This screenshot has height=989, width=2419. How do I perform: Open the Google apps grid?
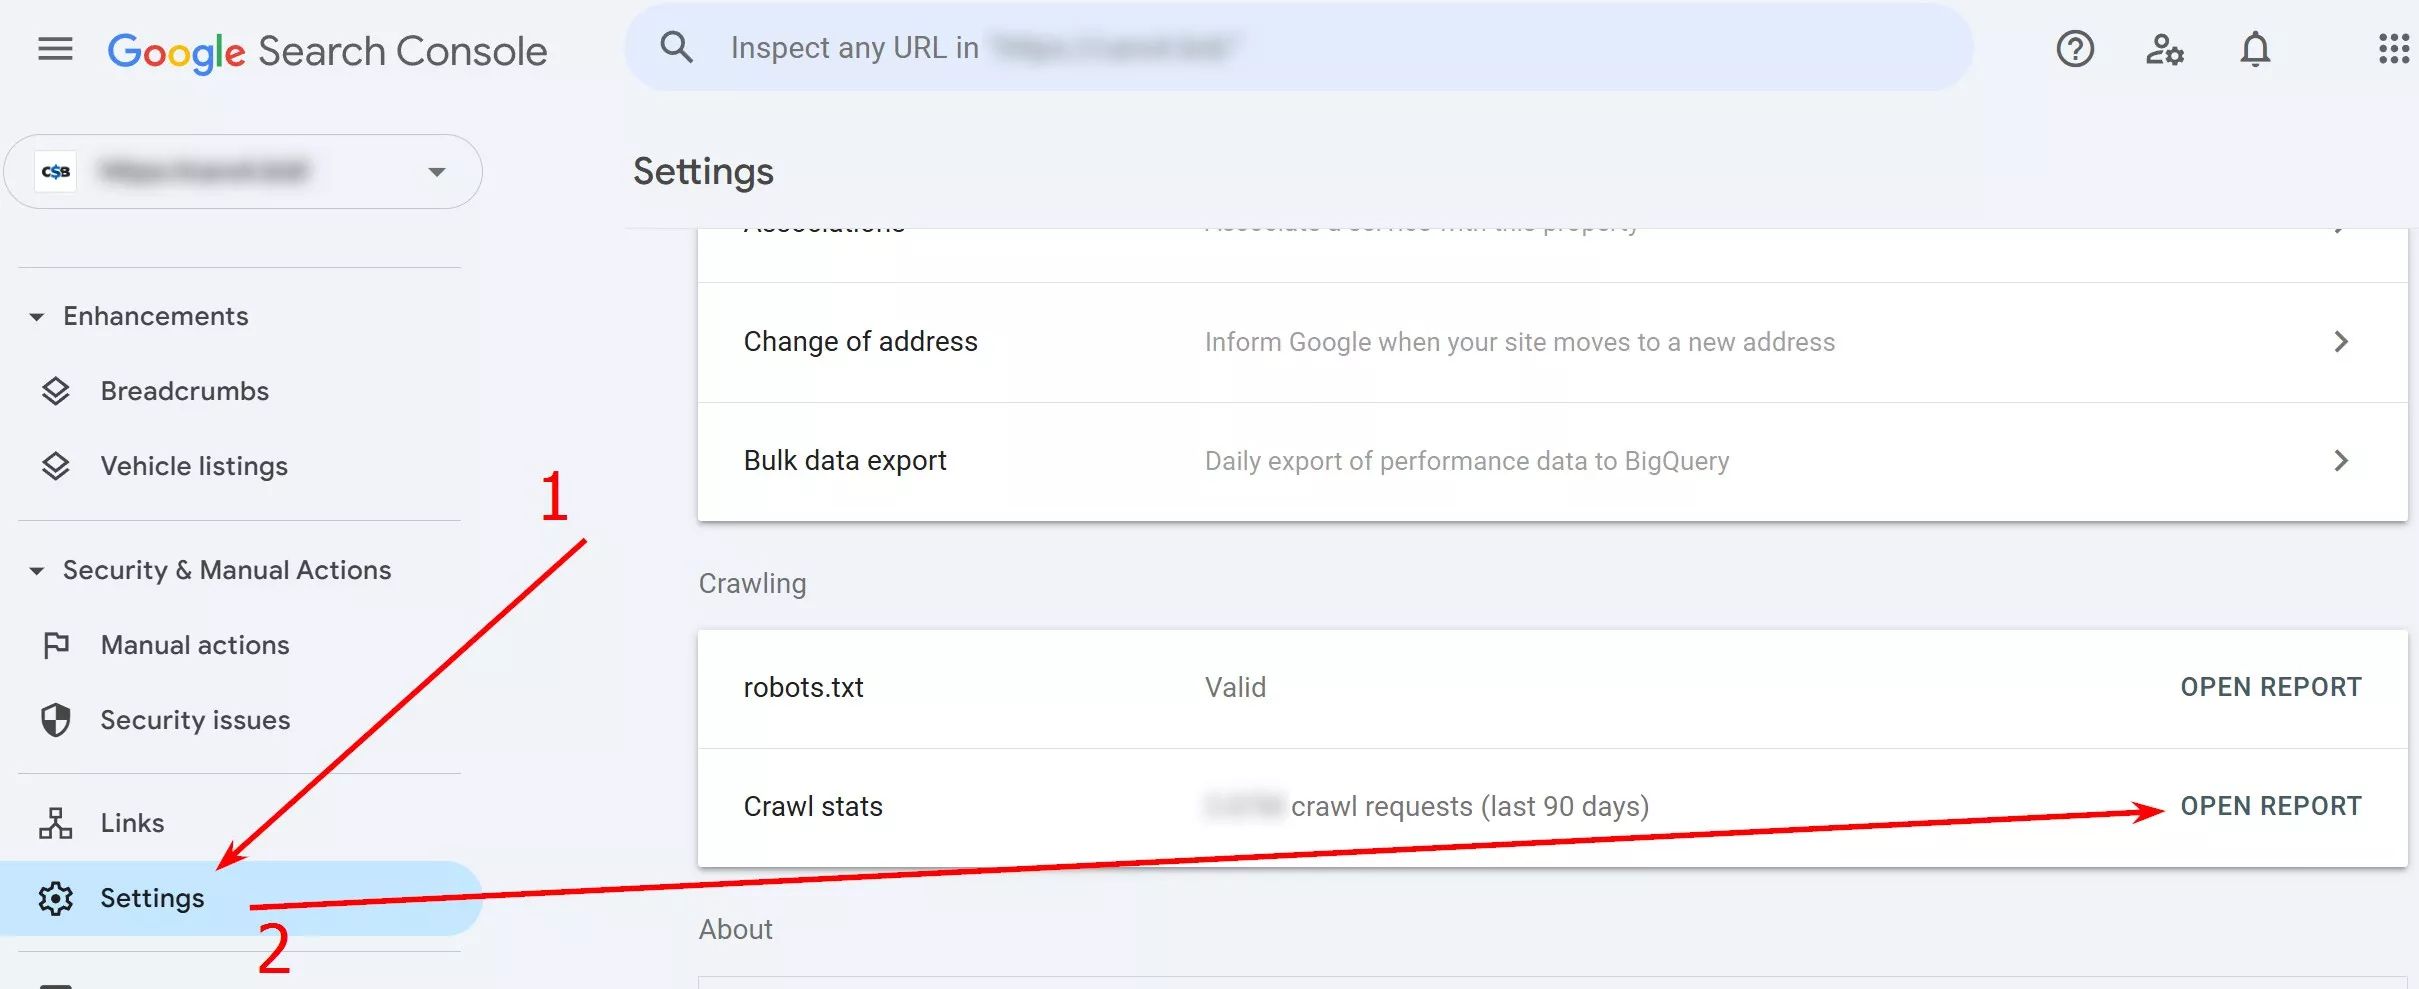(x=2394, y=49)
